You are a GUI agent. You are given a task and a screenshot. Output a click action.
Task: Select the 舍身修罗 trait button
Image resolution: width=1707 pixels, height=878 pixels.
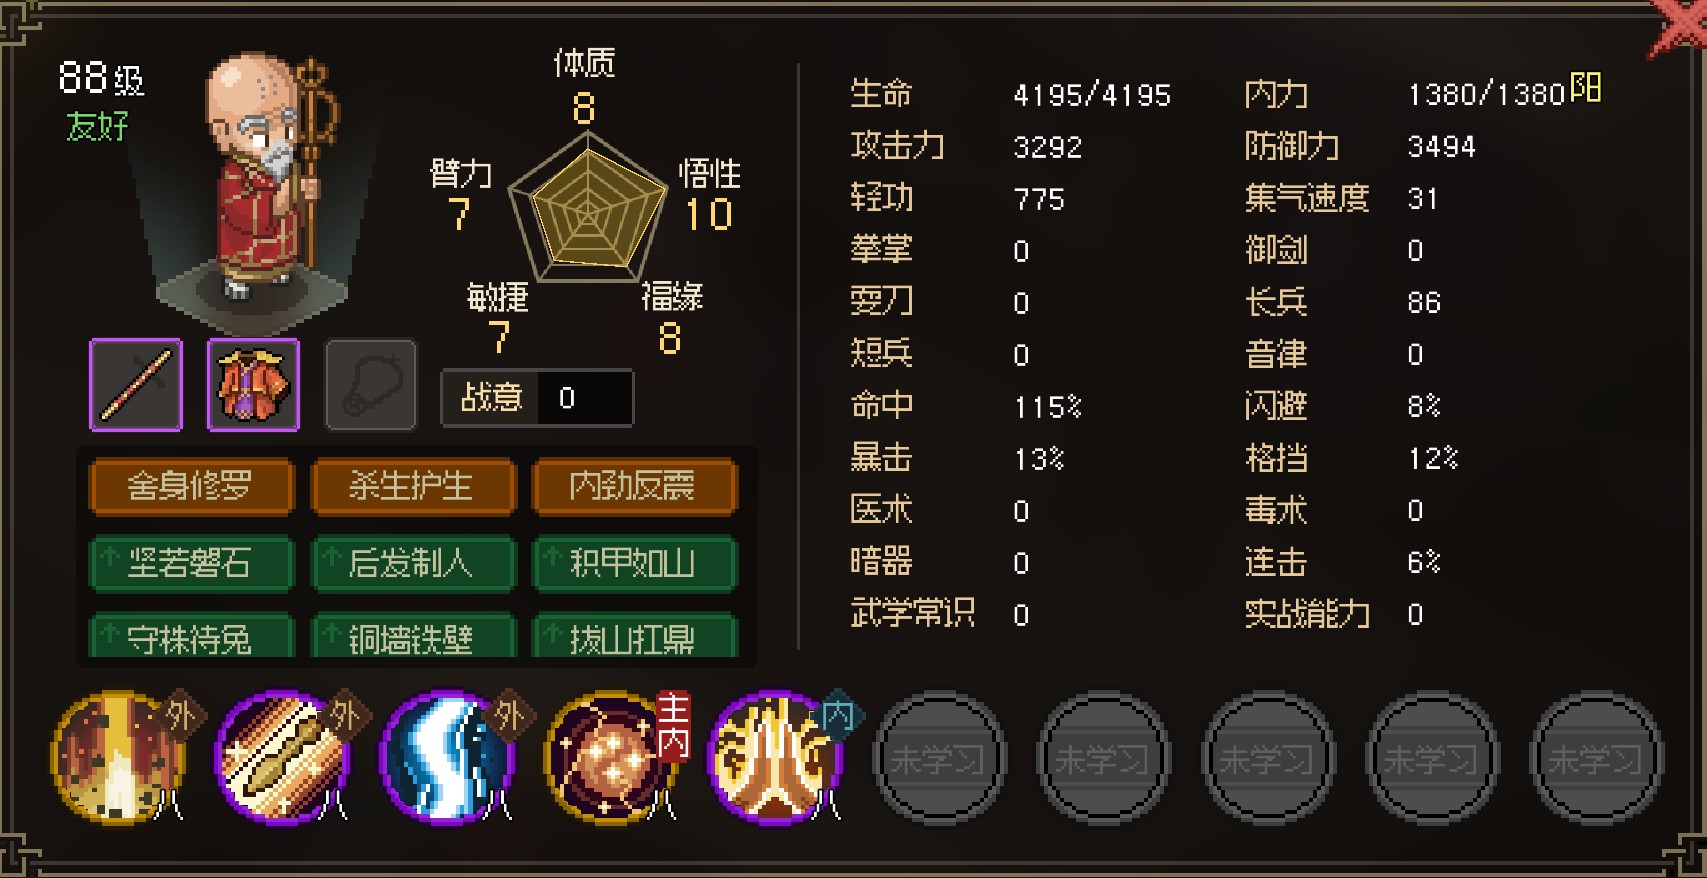coord(191,486)
